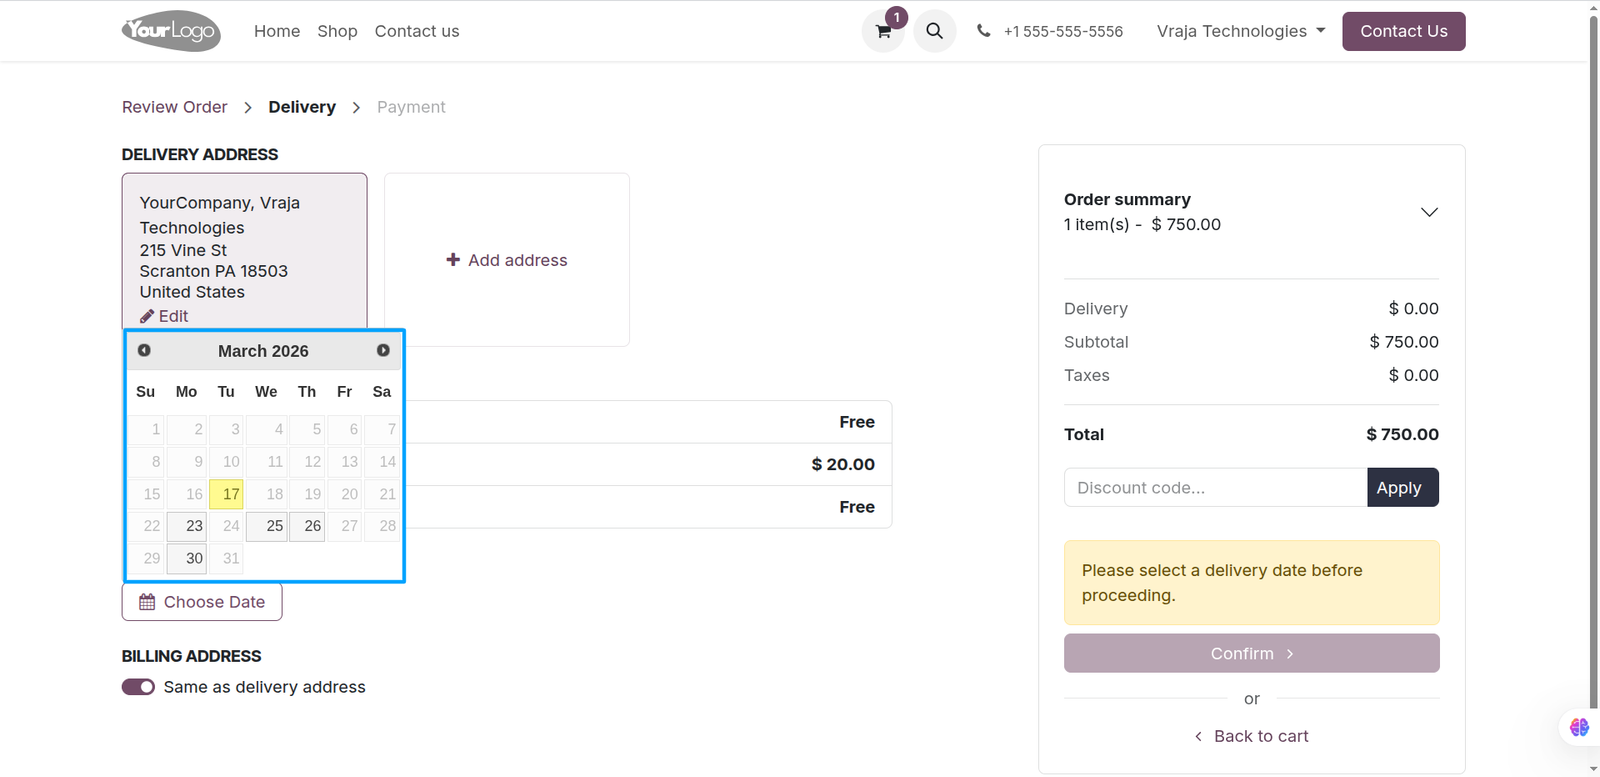Click the brain icon at right edge

[1579, 727]
